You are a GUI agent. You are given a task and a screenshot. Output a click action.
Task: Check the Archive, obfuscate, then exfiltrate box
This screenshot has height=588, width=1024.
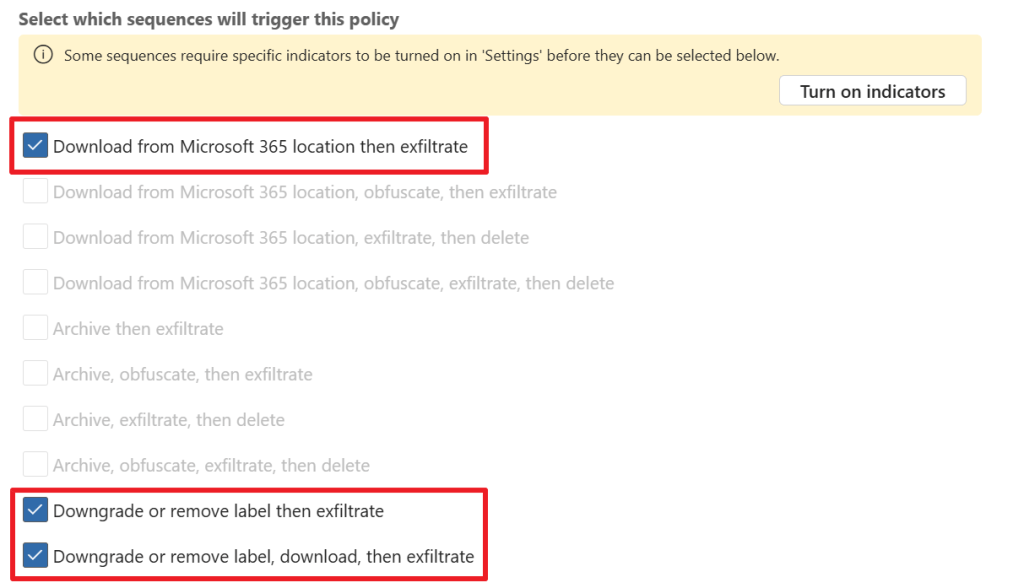35,374
